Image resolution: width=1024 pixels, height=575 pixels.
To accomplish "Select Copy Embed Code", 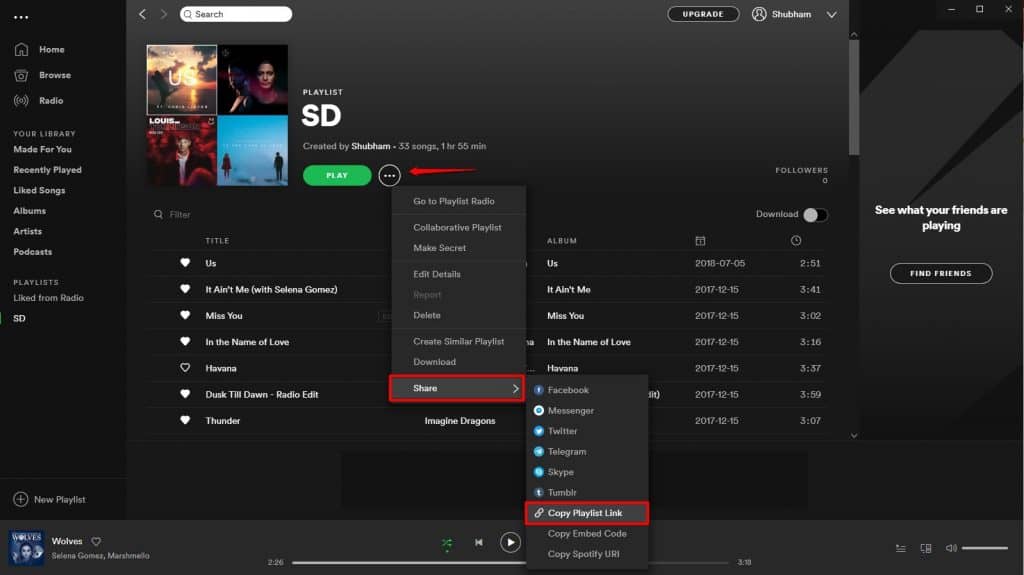I will pos(586,534).
